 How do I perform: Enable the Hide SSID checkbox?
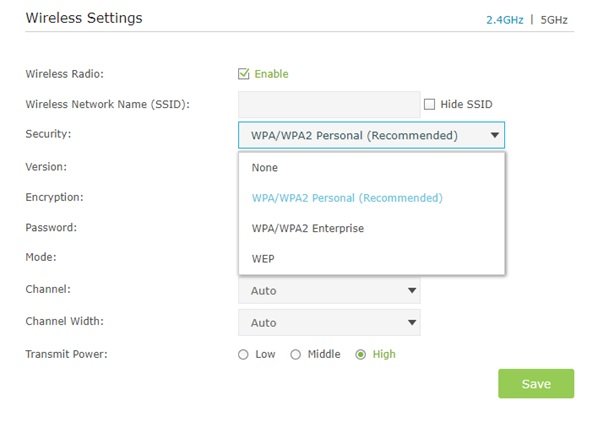pyautogui.click(x=429, y=104)
